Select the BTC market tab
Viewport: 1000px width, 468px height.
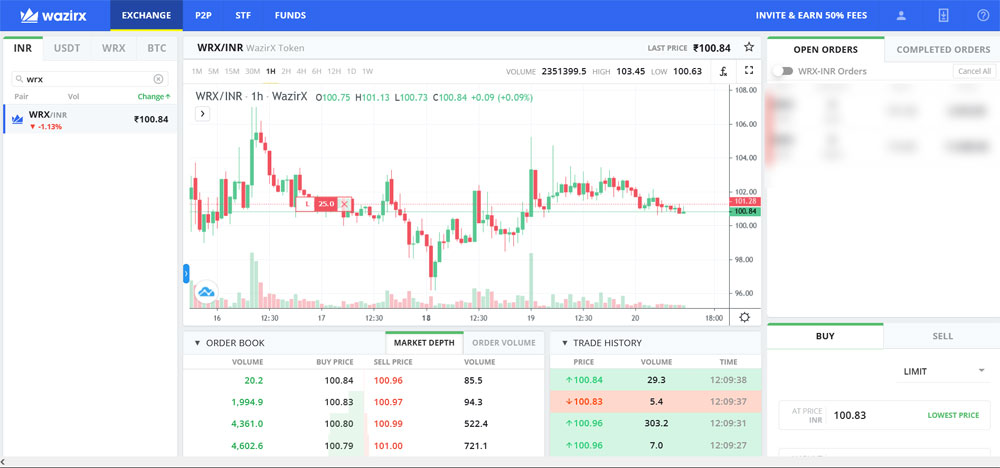point(157,48)
